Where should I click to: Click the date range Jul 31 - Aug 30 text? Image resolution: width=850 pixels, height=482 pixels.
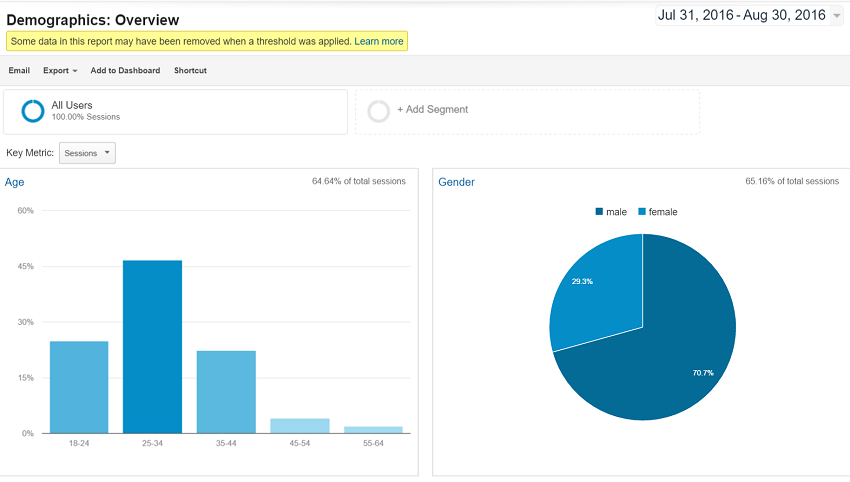point(740,16)
